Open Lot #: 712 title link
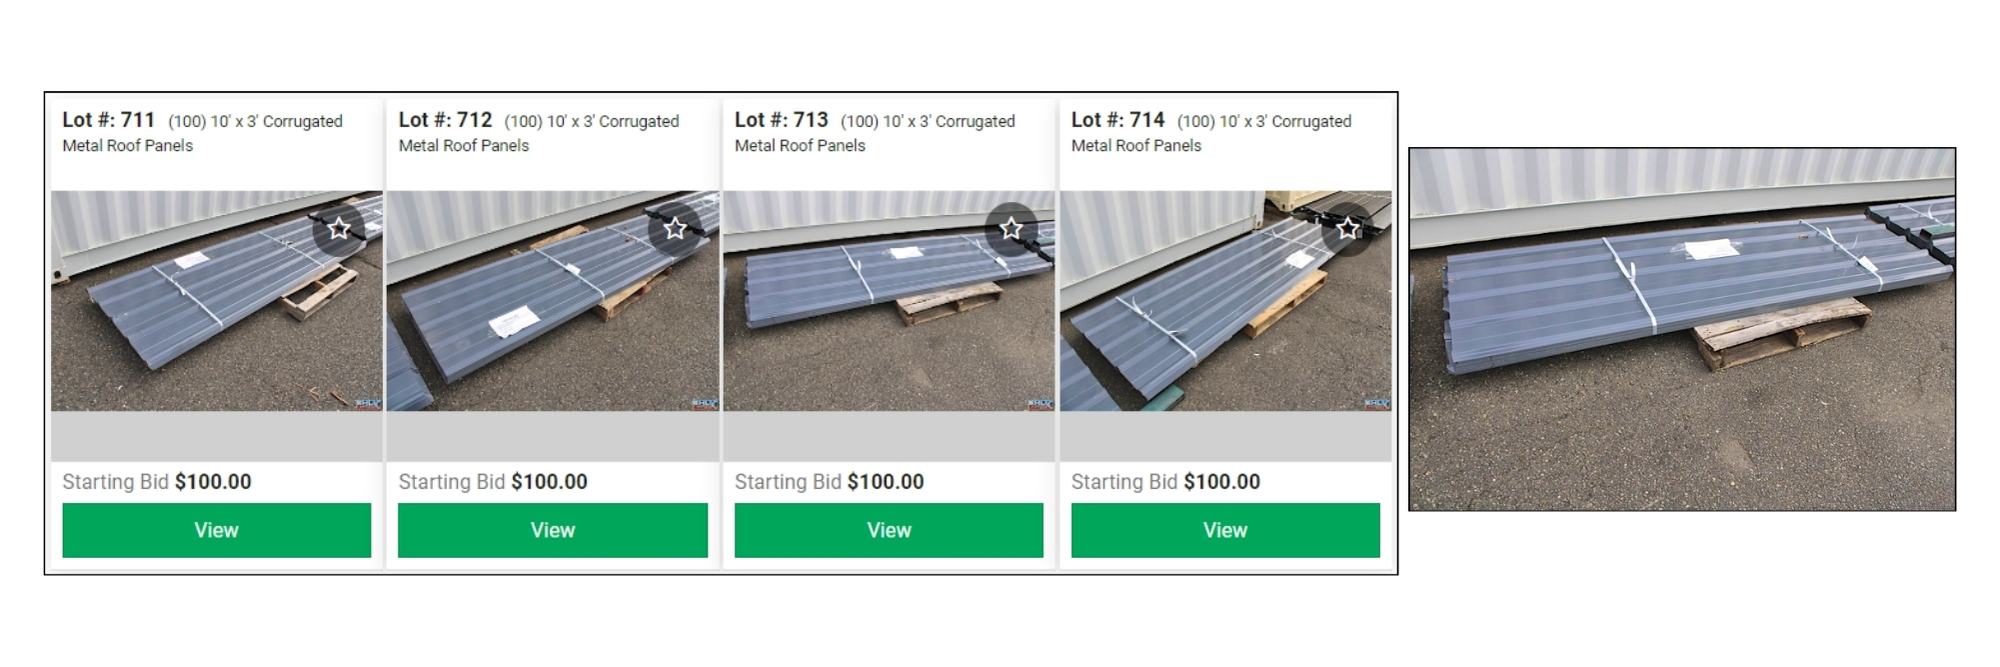 [x=445, y=120]
